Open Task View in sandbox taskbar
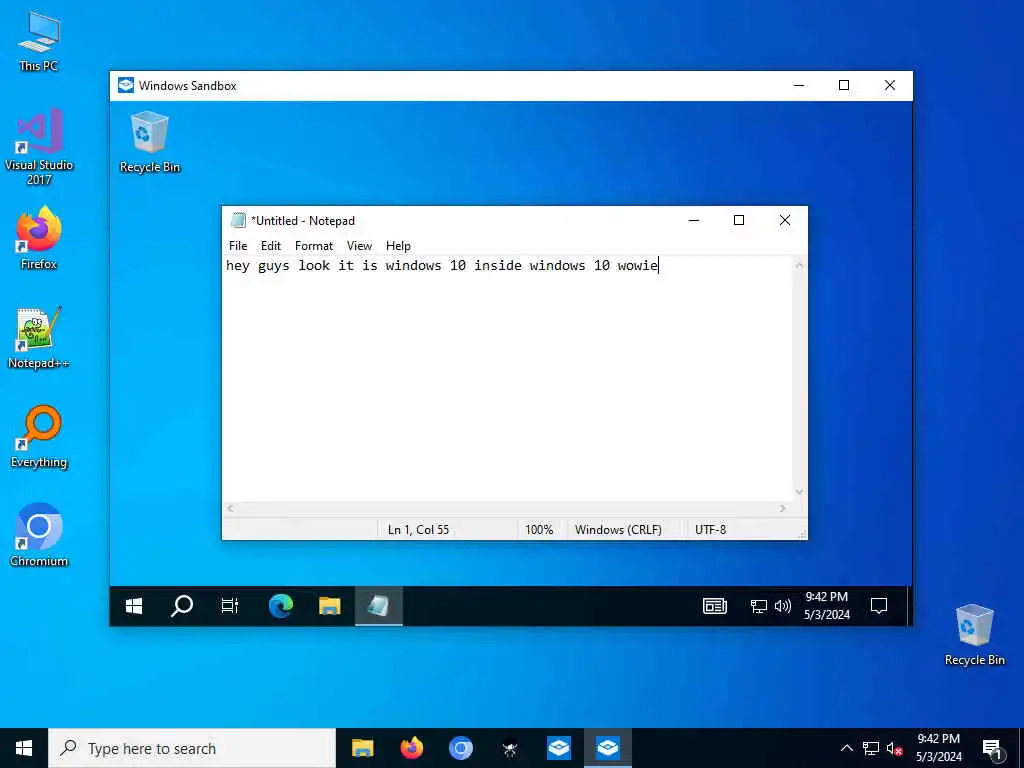 (229, 606)
